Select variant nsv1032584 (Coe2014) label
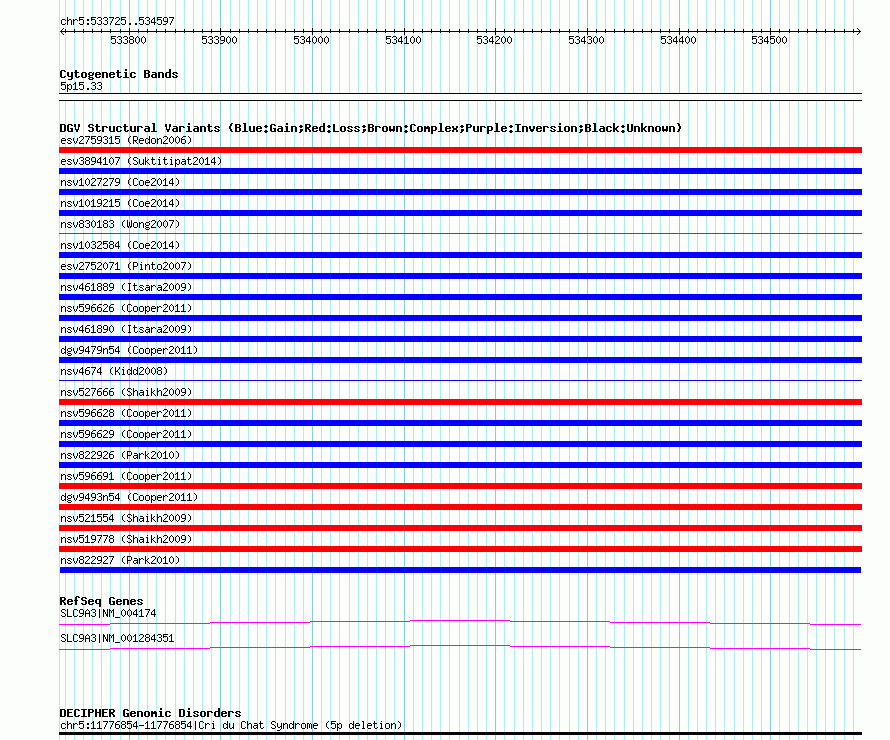This screenshot has height=740, width=890. pyautogui.click(x=120, y=245)
